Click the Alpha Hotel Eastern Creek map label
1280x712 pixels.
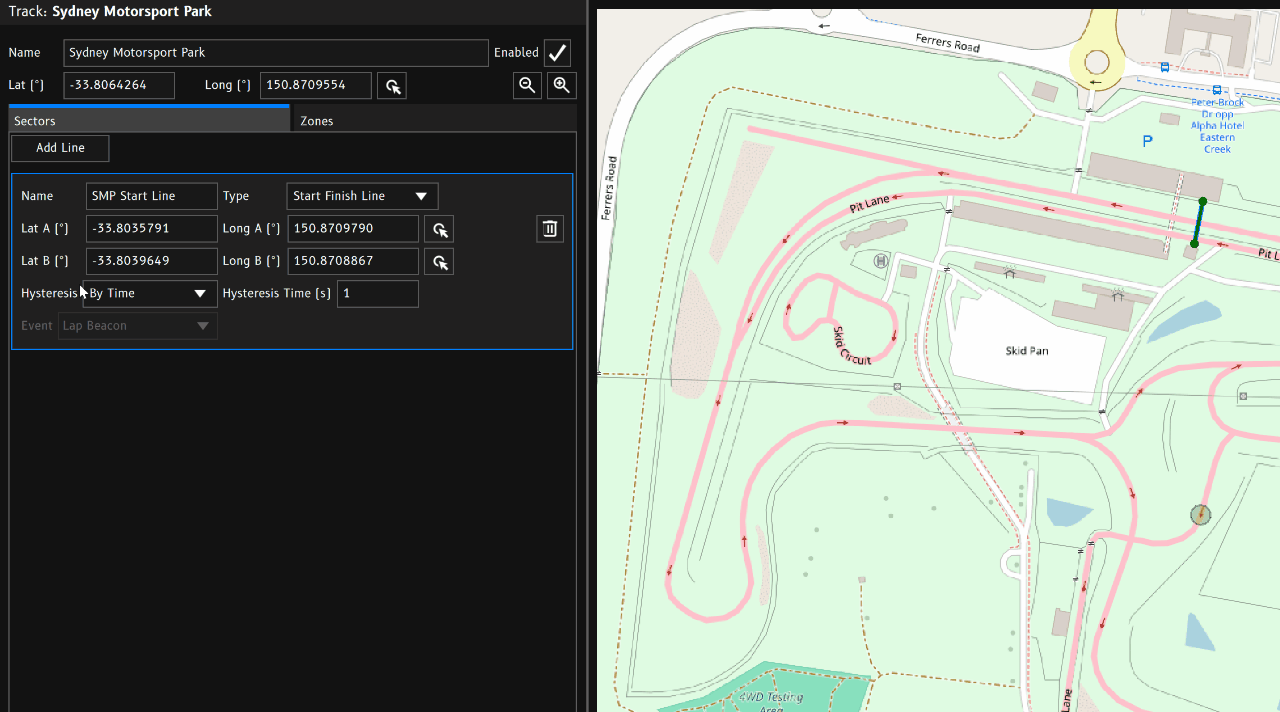[1217, 126]
